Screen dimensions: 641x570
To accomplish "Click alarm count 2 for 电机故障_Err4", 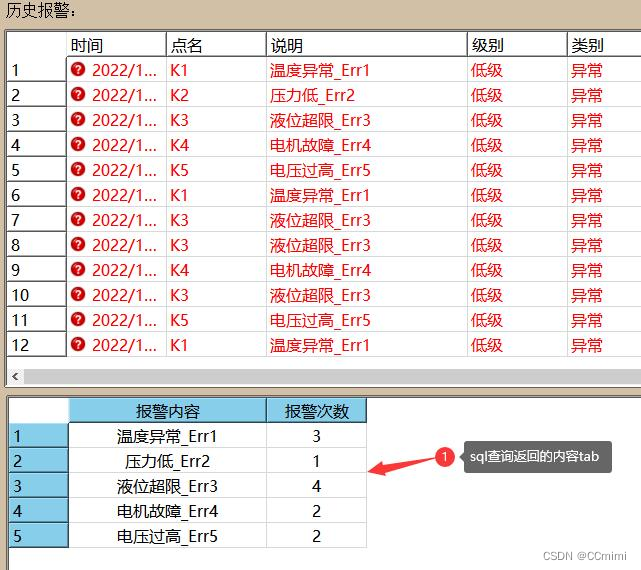I will point(316,511).
